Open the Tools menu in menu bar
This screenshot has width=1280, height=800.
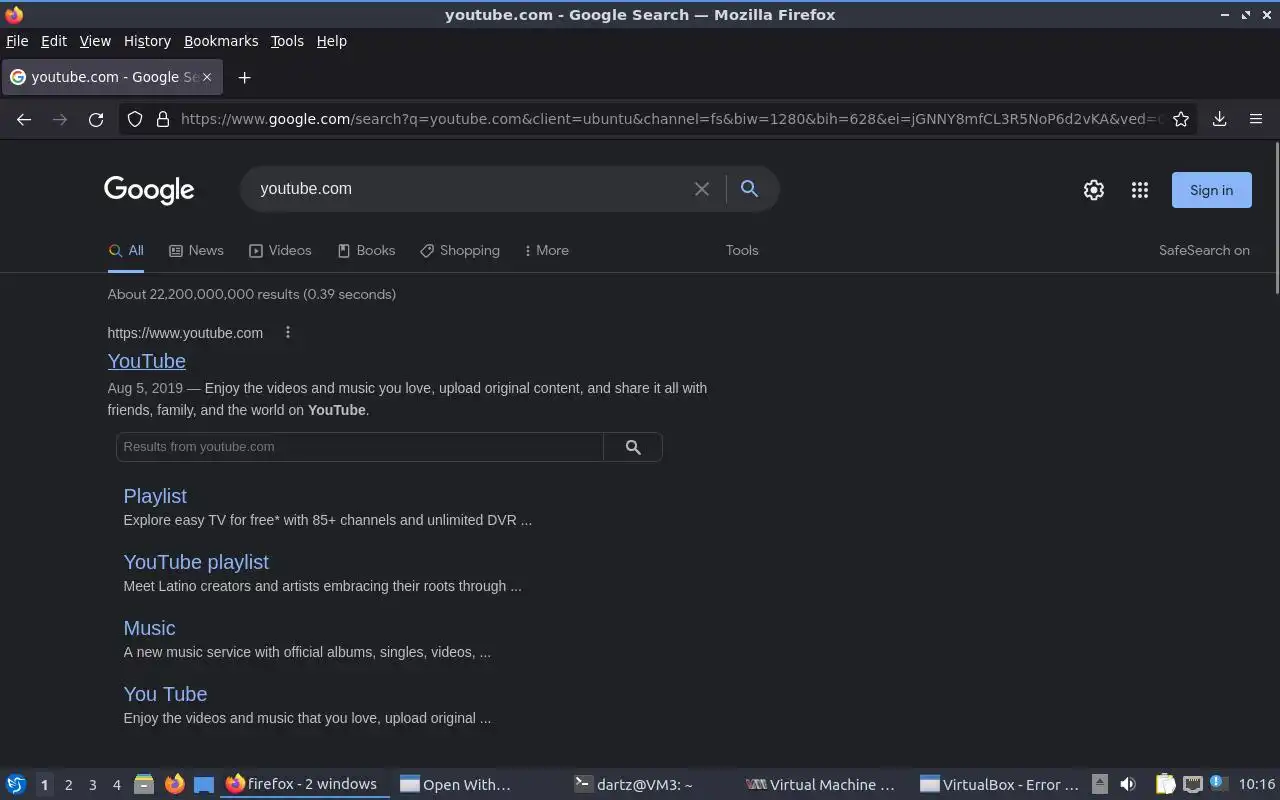[287, 41]
